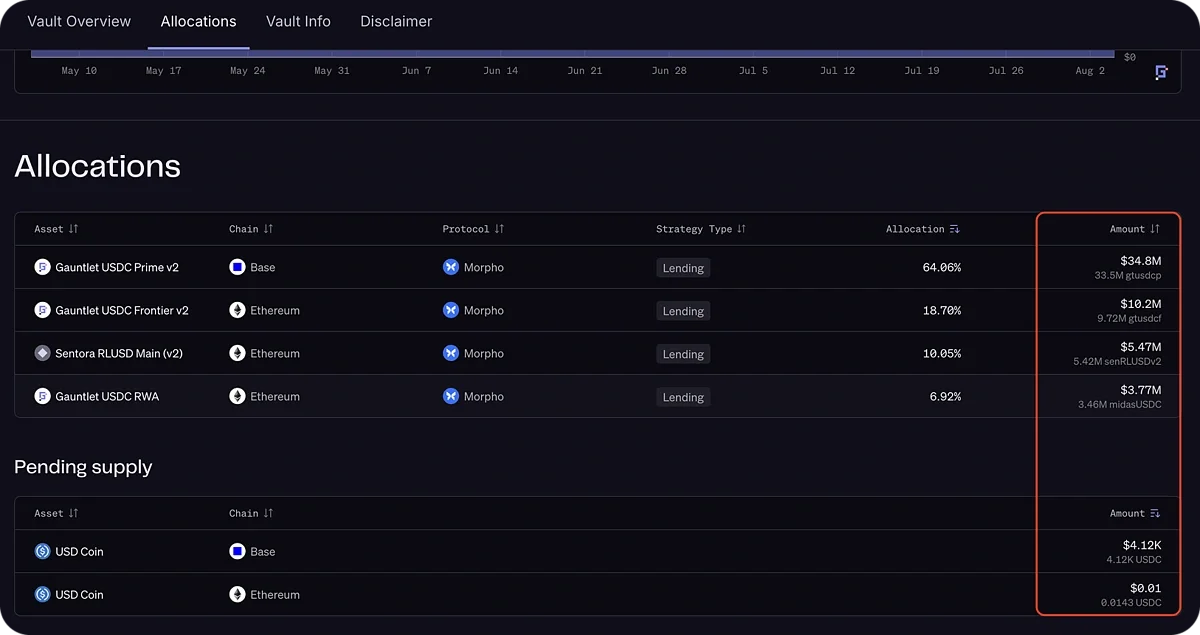Viewport: 1200px width, 635px height.
Task: Sort Allocations table by Asset
Action: pyautogui.click(x=56, y=229)
